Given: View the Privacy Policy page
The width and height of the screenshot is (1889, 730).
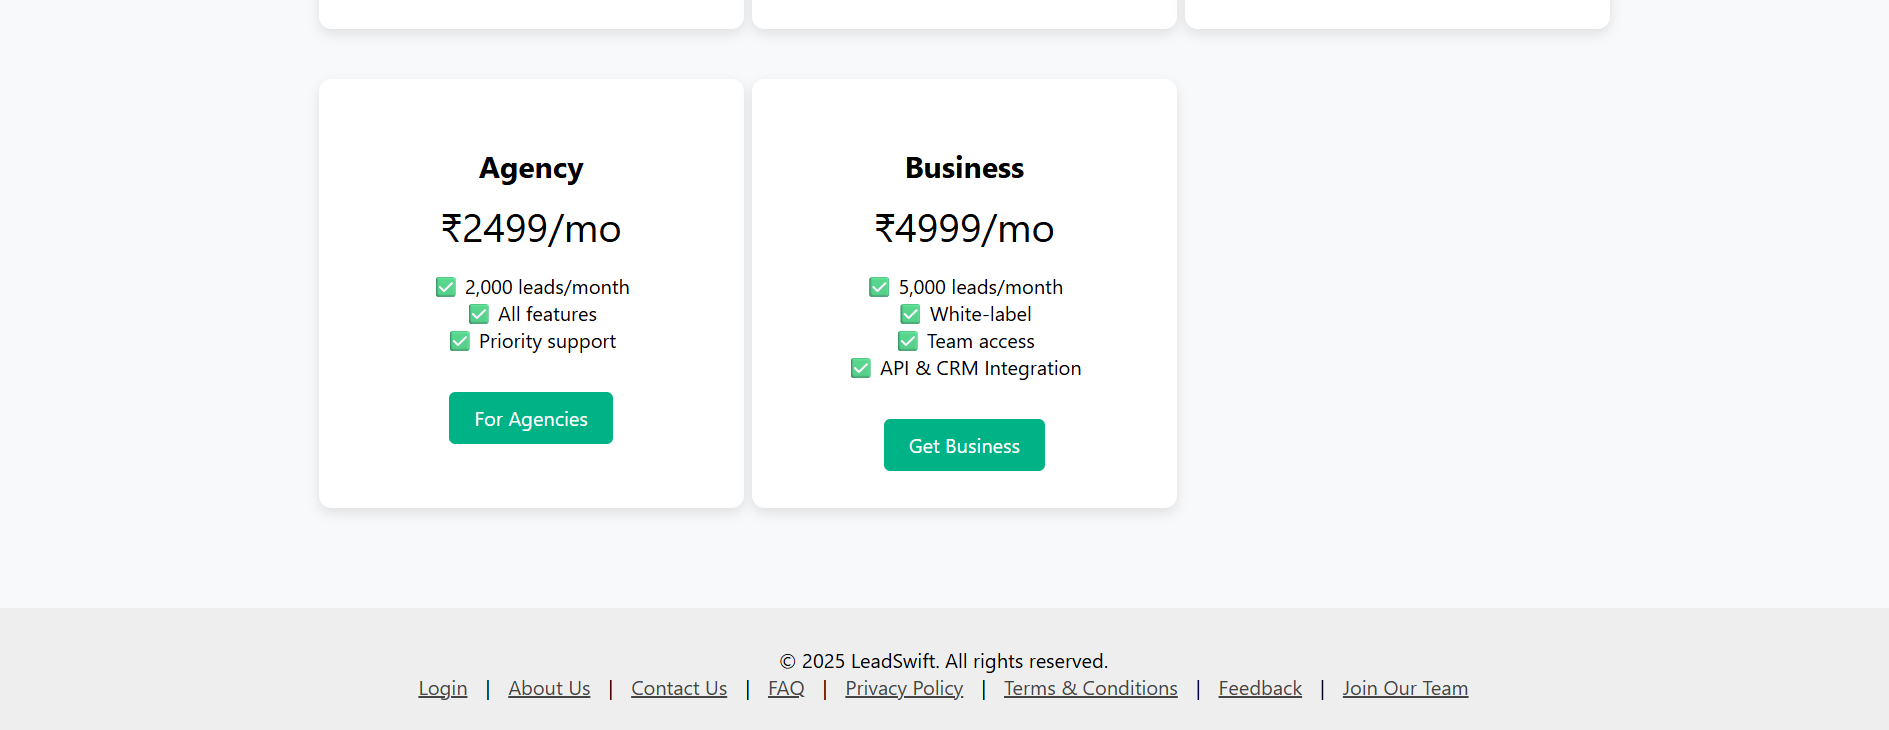Looking at the screenshot, I should tap(904, 688).
